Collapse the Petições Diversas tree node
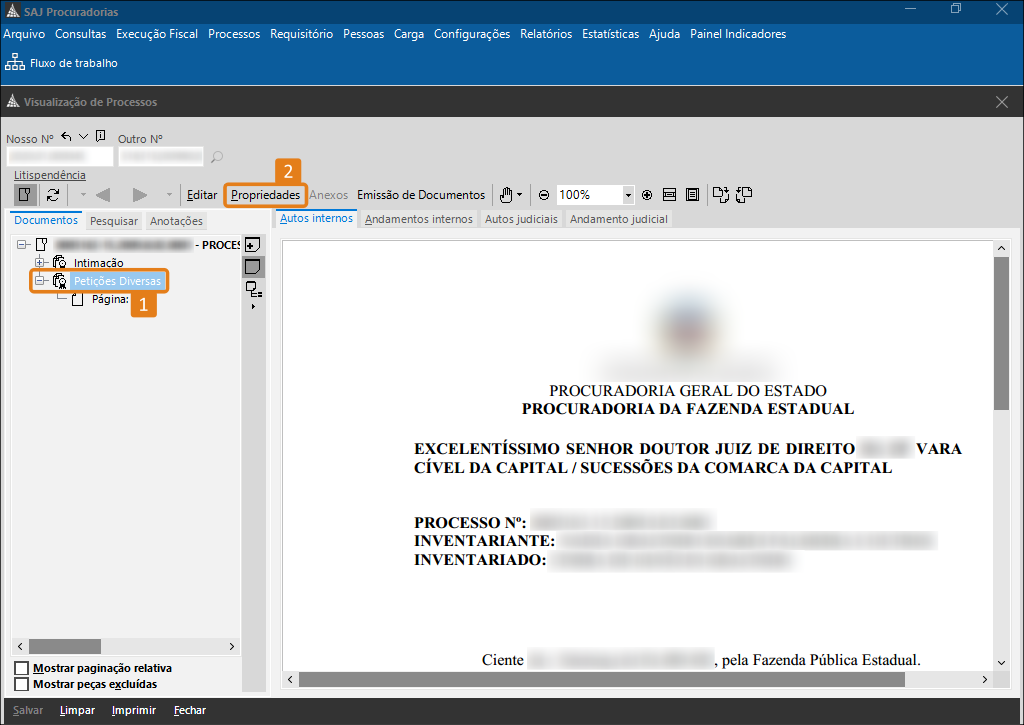 point(41,281)
